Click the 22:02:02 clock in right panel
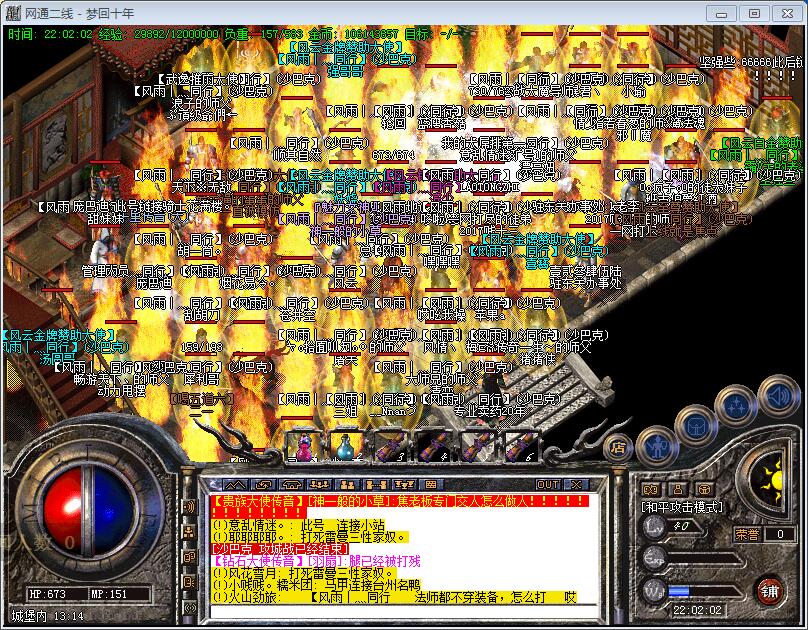The width and height of the screenshot is (808, 630). (697, 610)
